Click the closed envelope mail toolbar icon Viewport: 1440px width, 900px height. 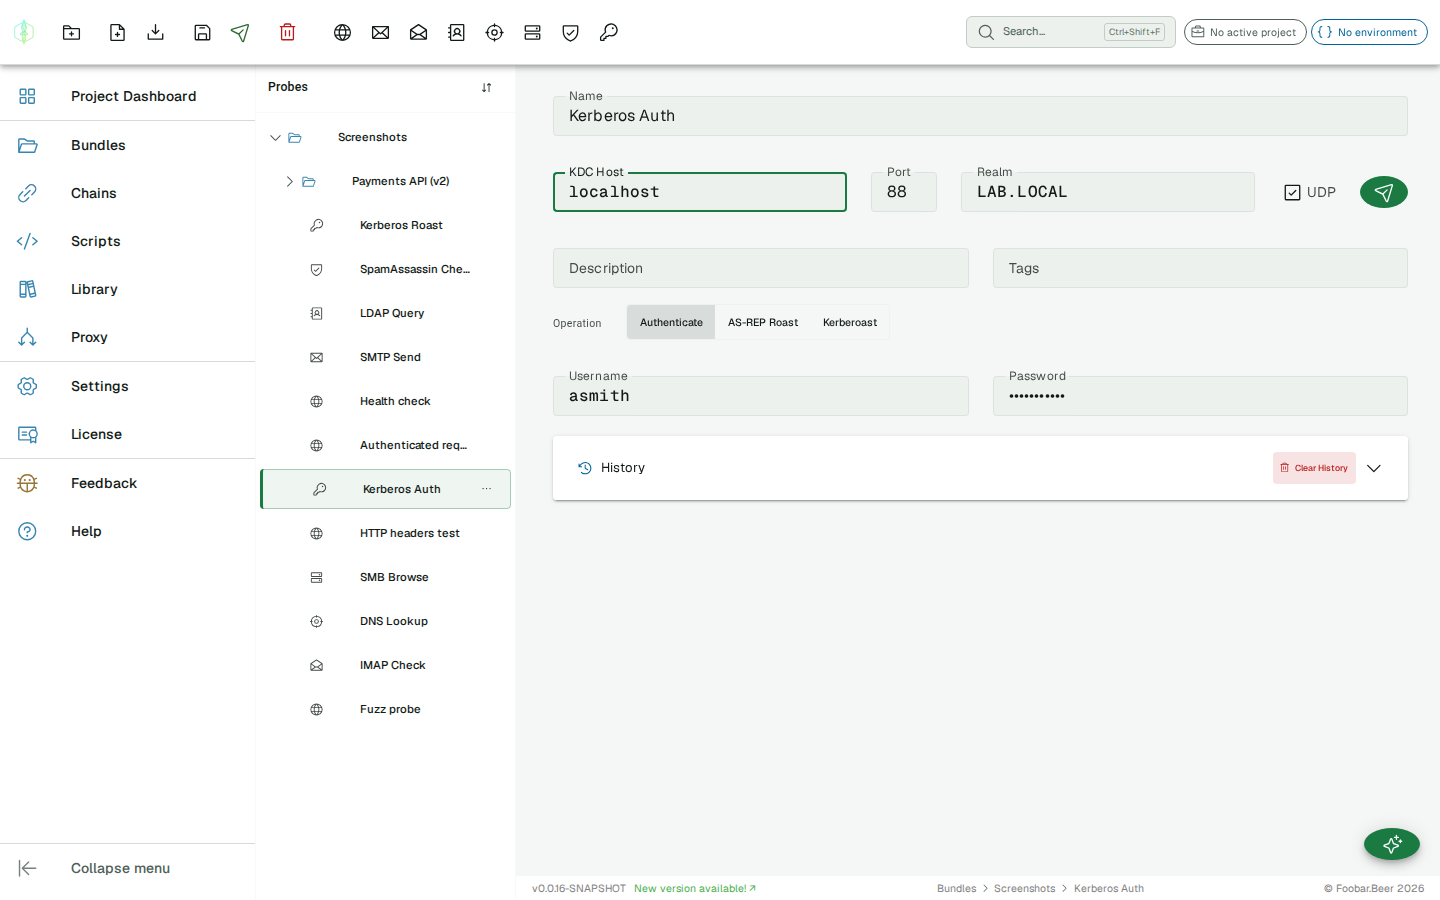tap(380, 32)
